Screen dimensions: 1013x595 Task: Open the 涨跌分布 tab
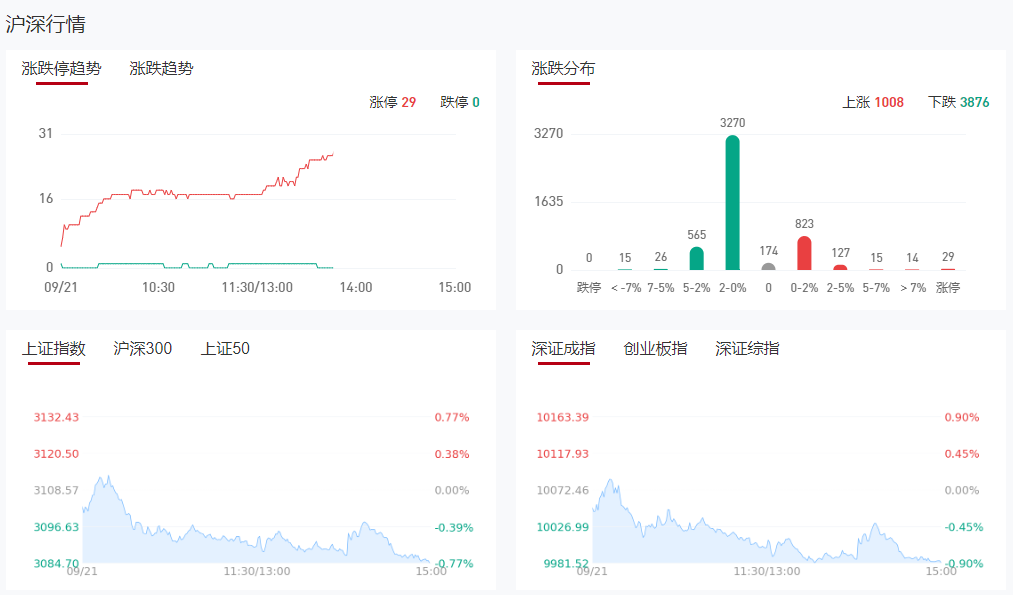[563, 69]
